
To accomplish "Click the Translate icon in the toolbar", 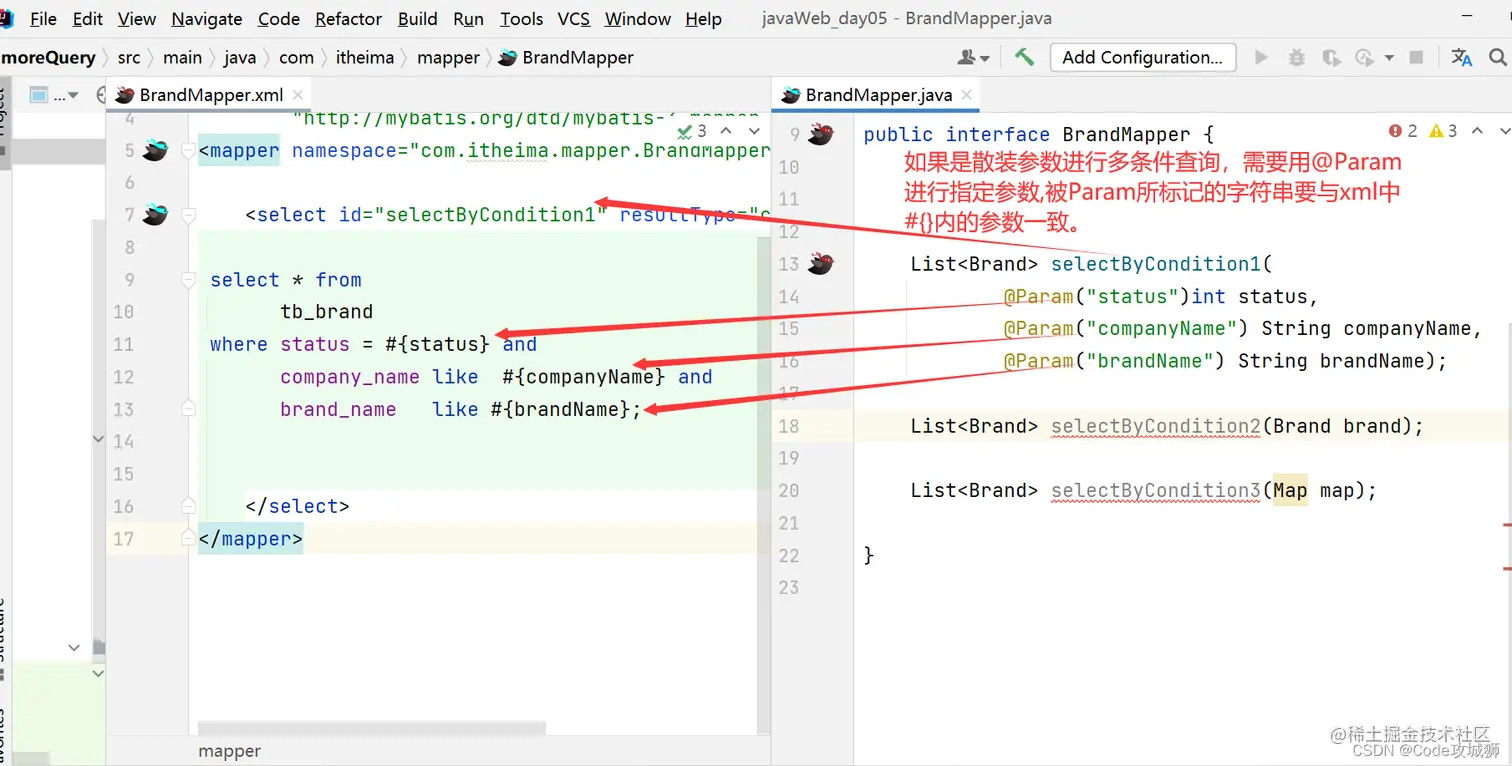I will coord(1461,57).
